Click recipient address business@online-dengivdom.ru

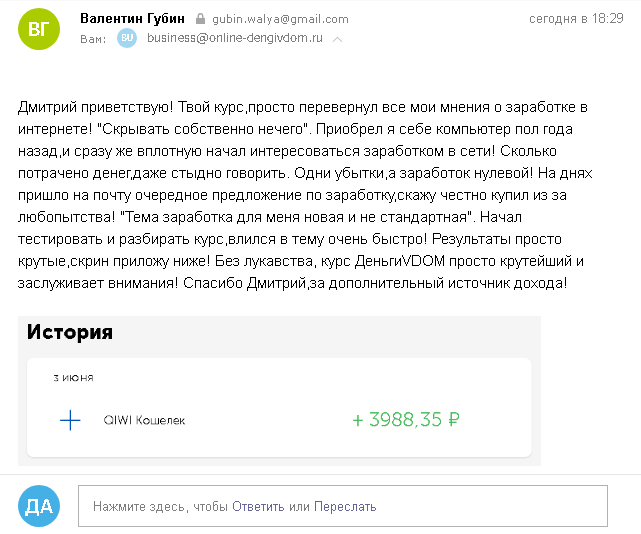(x=235, y=38)
